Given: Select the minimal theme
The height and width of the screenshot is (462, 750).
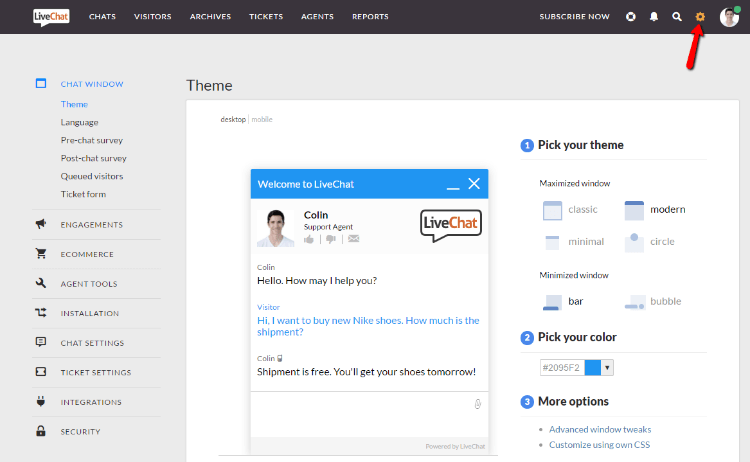Looking at the screenshot, I should (574, 242).
